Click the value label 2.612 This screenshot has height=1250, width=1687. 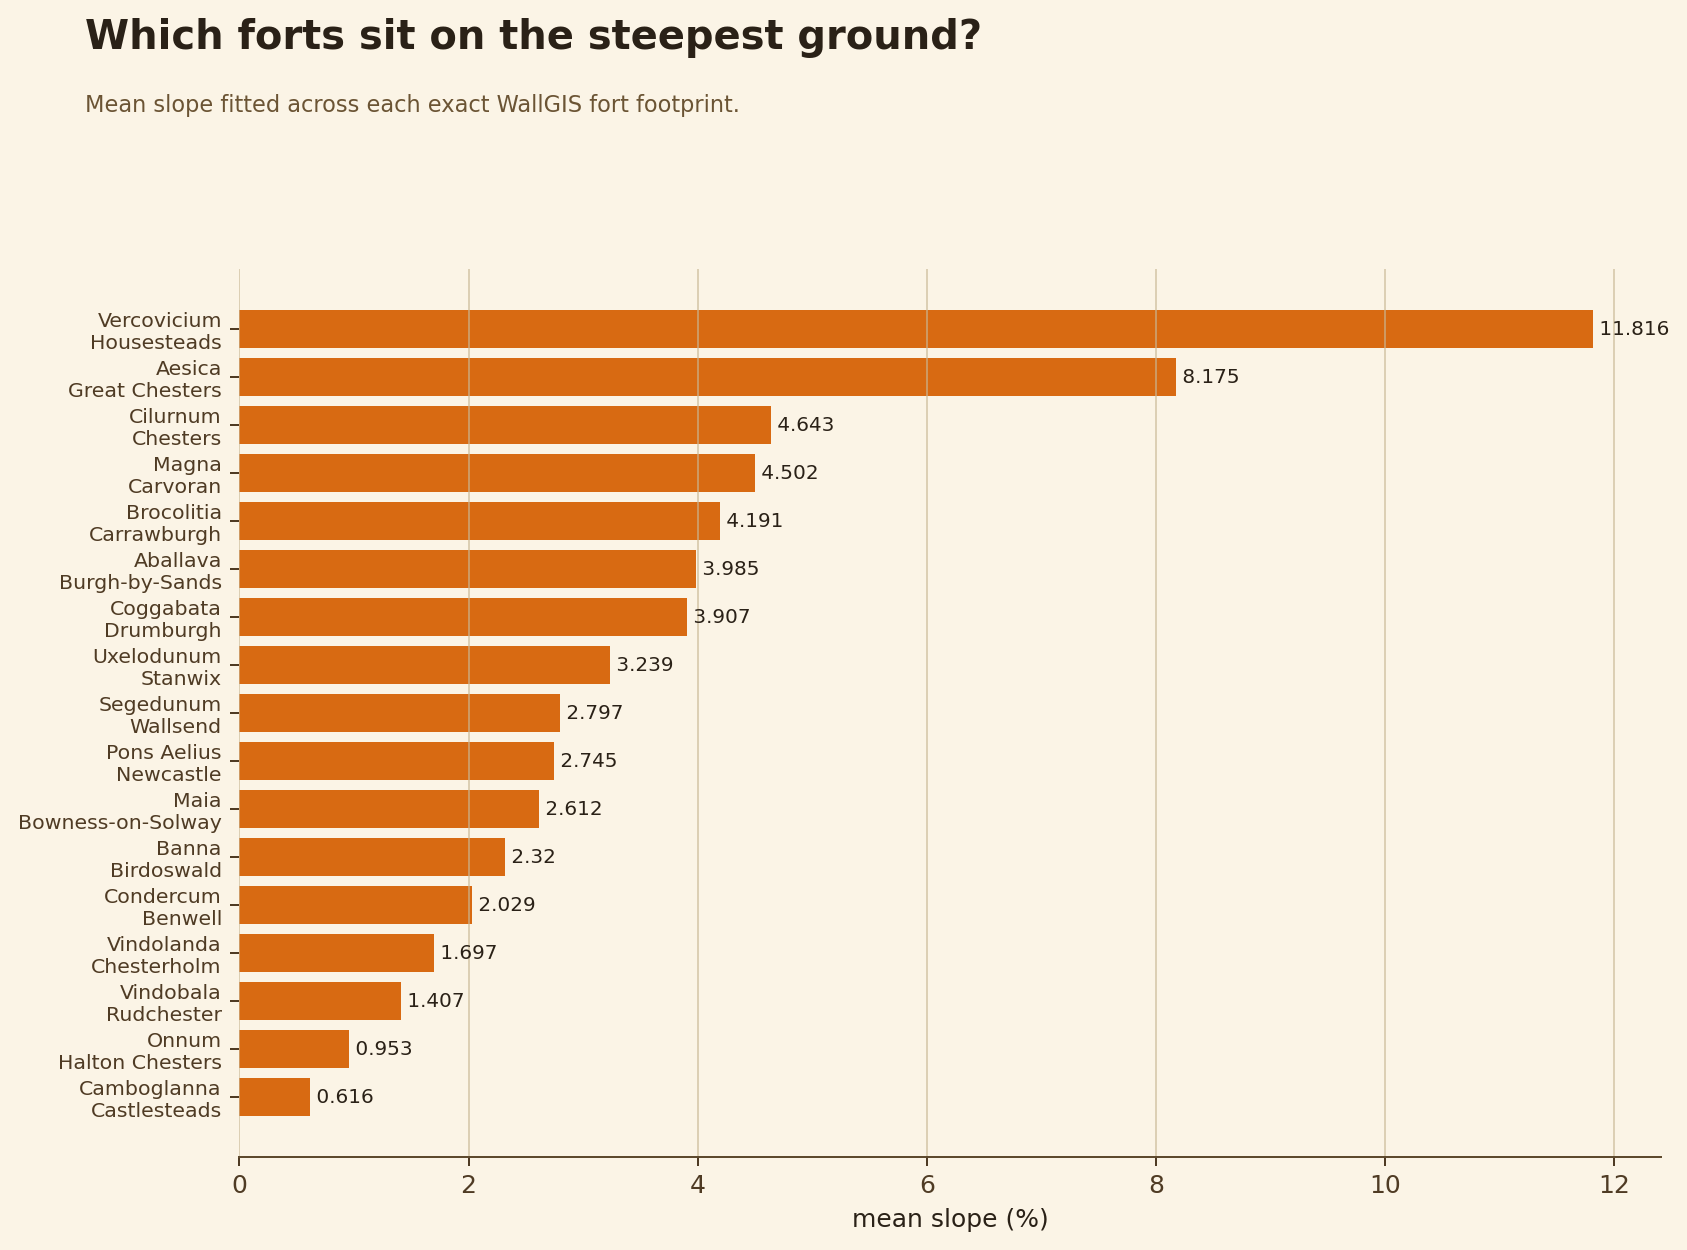coord(574,809)
